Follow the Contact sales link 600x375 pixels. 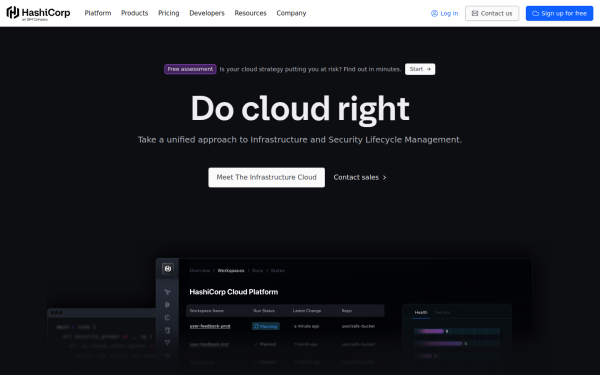(360, 177)
